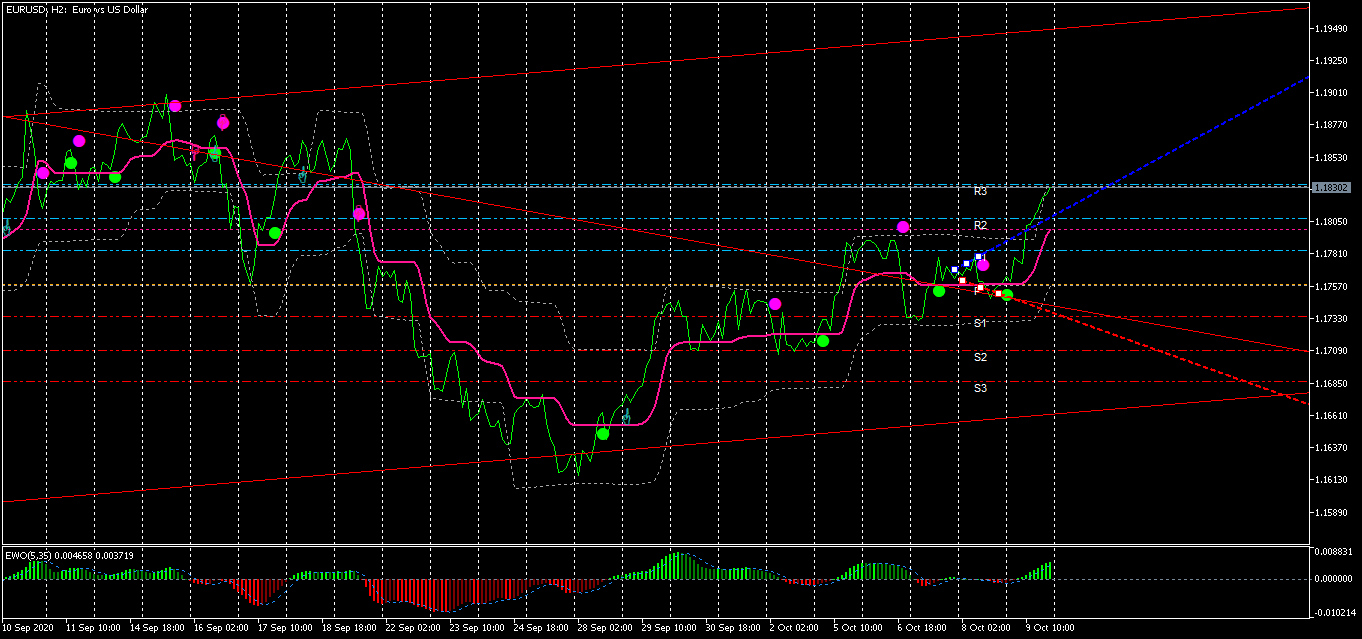Click the 5 Oct 10:00 time label
Image resolution: width=1362 pixels, height=639 pixels.
point(858,628)
